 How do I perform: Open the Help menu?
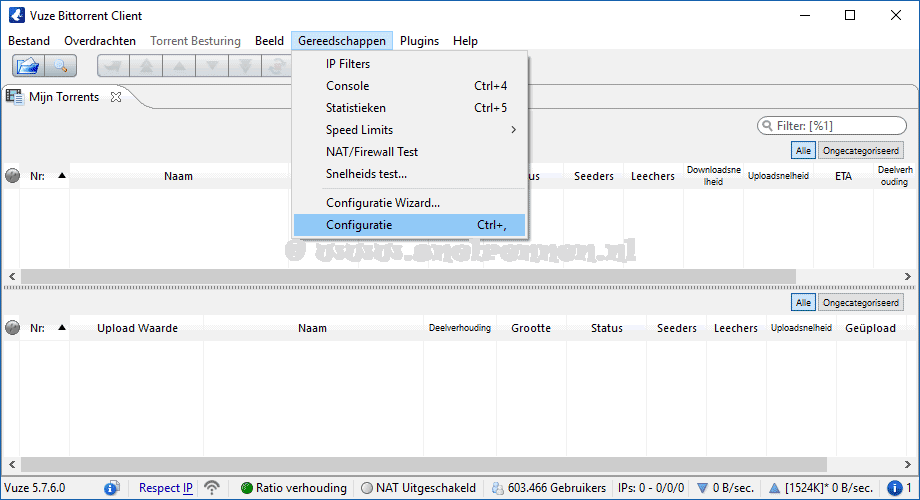[465, 40]
